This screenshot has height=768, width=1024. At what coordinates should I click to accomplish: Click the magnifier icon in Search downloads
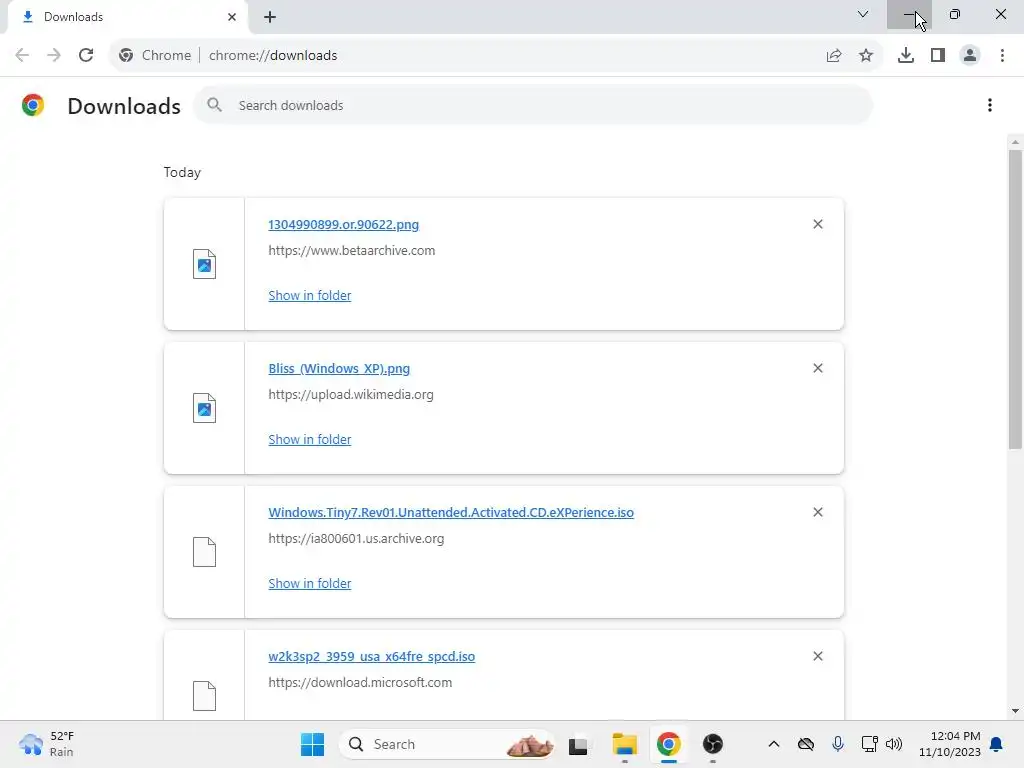tap(214, 104)
